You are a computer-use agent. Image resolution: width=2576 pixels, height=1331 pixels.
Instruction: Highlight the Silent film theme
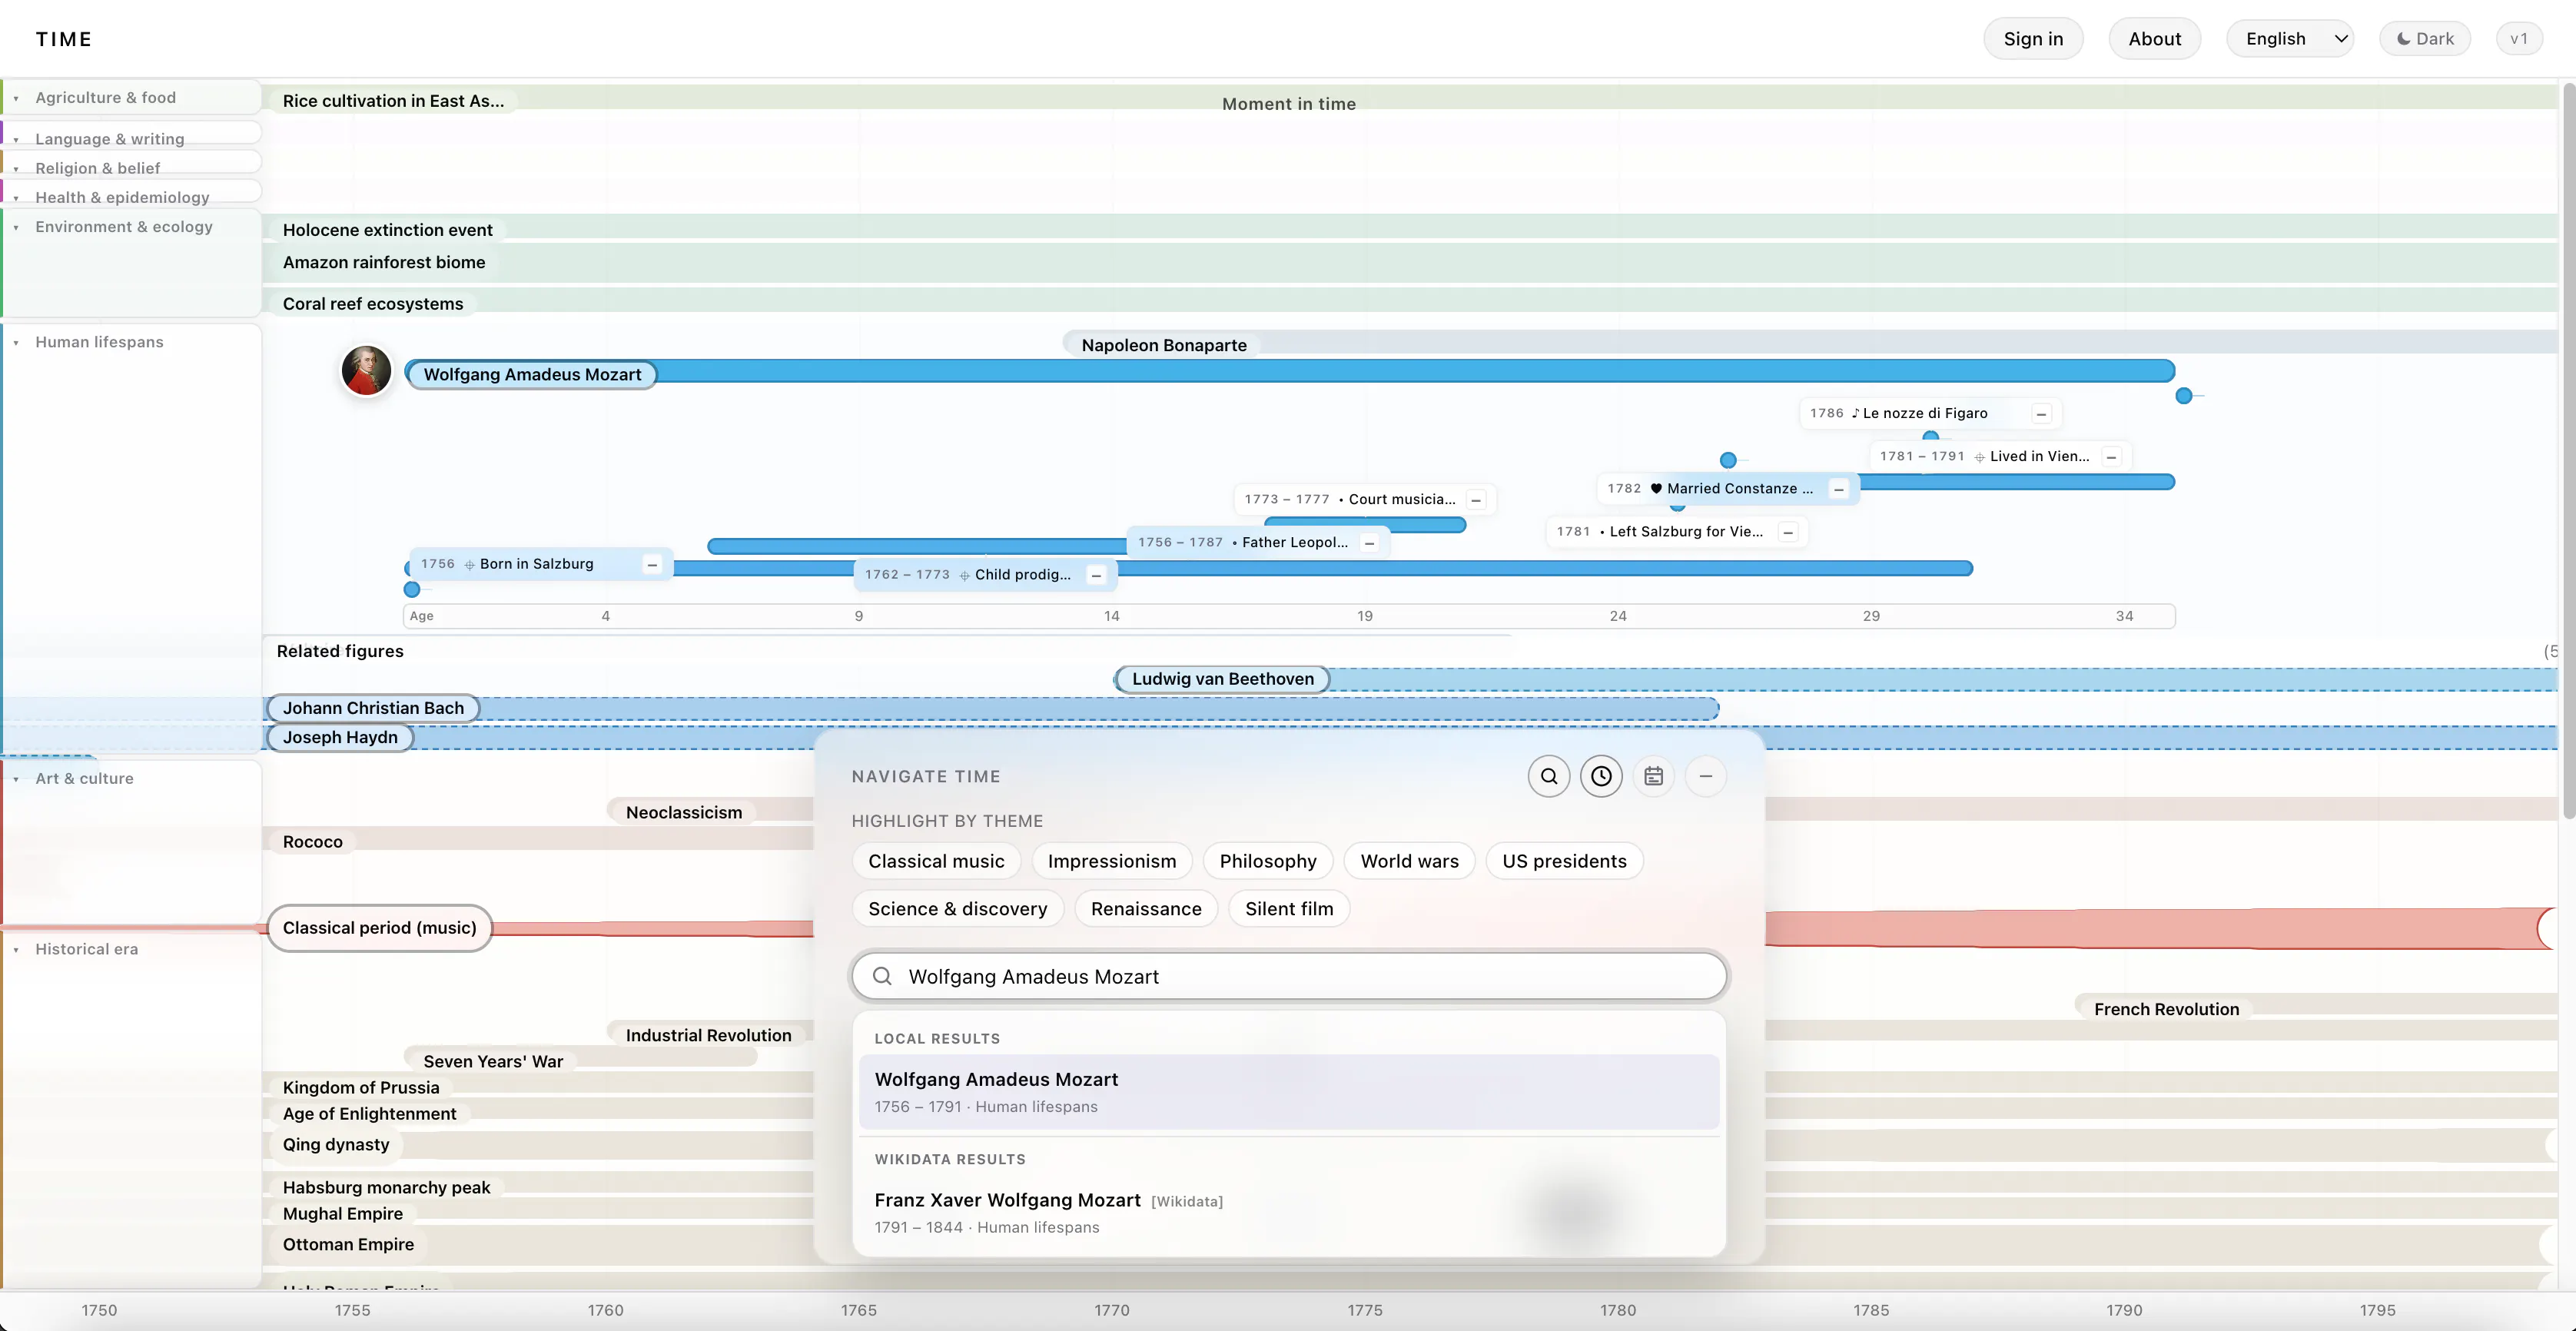tap(1289, 909)
